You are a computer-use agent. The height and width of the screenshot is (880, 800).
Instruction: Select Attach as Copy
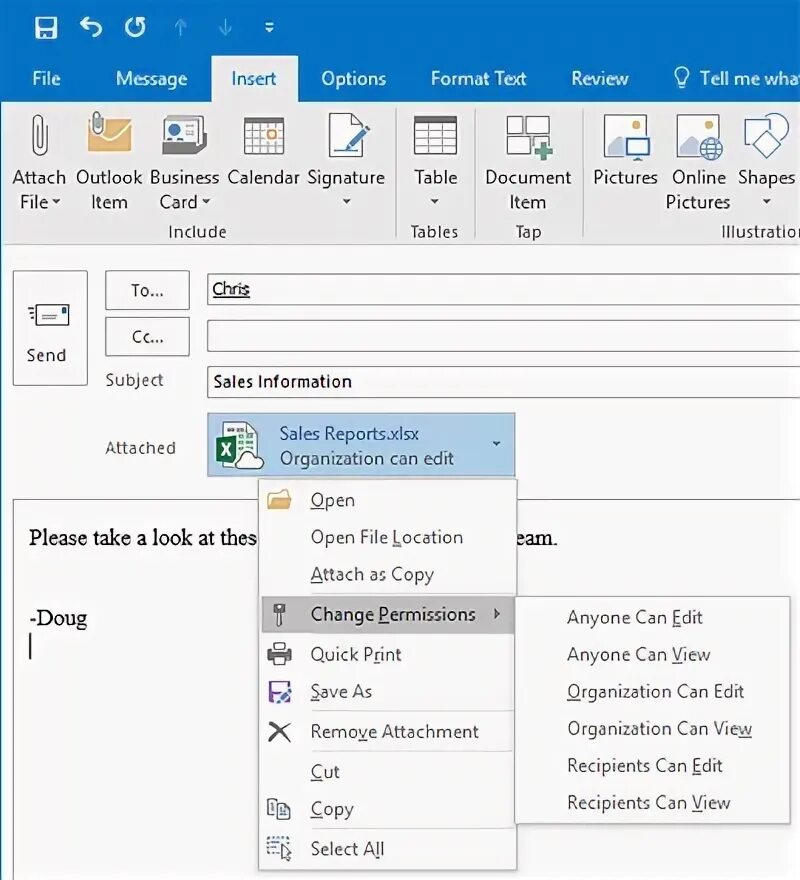click(387, 575)
